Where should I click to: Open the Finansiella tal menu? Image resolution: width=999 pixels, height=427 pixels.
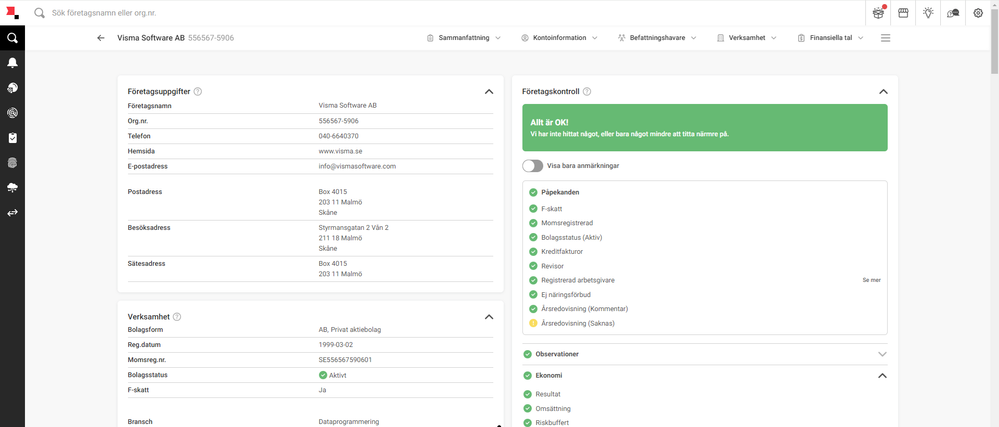coord(831,38)
